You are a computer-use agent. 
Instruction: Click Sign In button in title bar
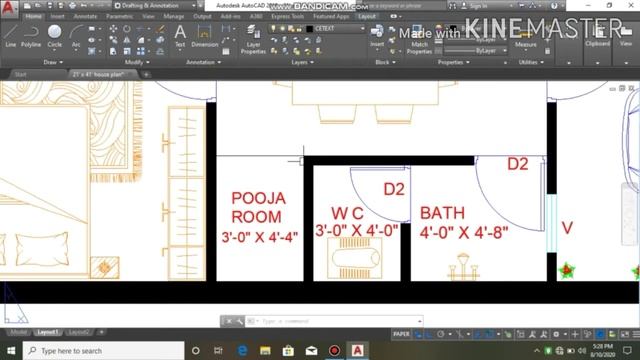tap(474, 6)
